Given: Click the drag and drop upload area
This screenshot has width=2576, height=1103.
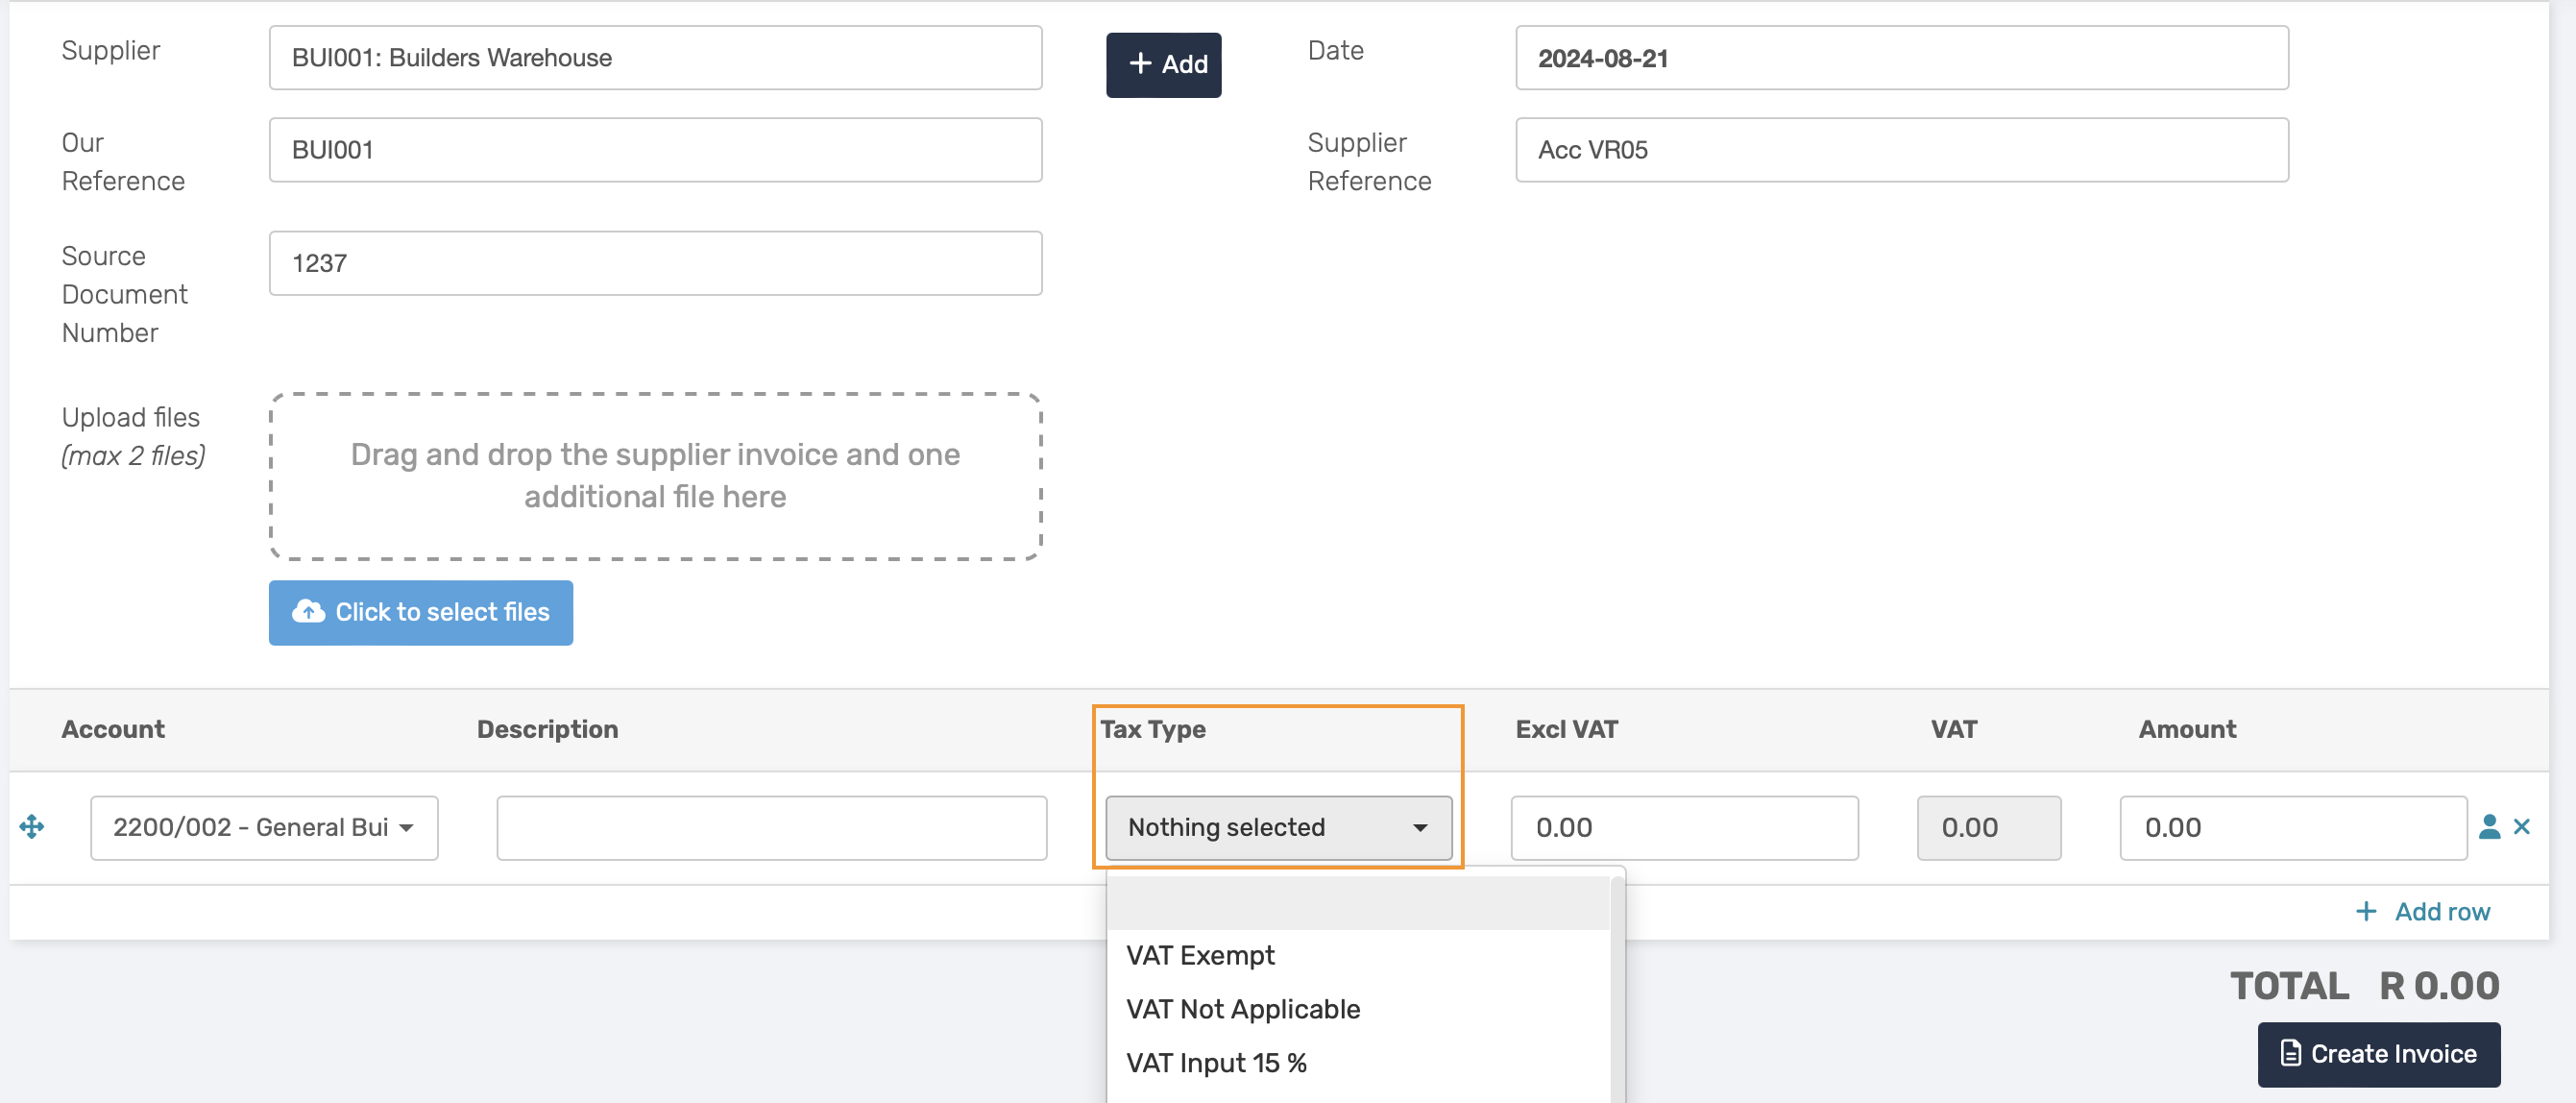Looking at the screenshot, I should [x=655, y=476].
